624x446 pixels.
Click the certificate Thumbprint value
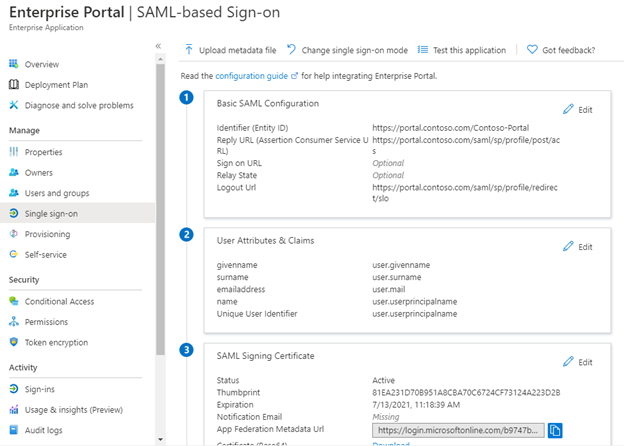466,393
